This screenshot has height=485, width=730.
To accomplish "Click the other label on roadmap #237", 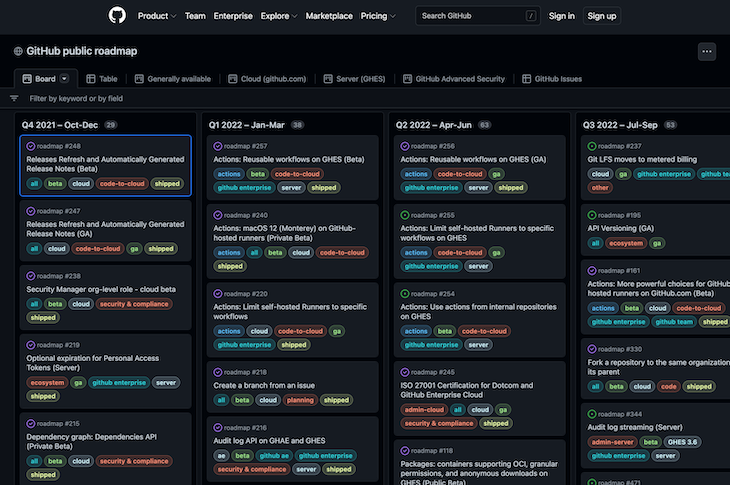I will pos(600,188).
